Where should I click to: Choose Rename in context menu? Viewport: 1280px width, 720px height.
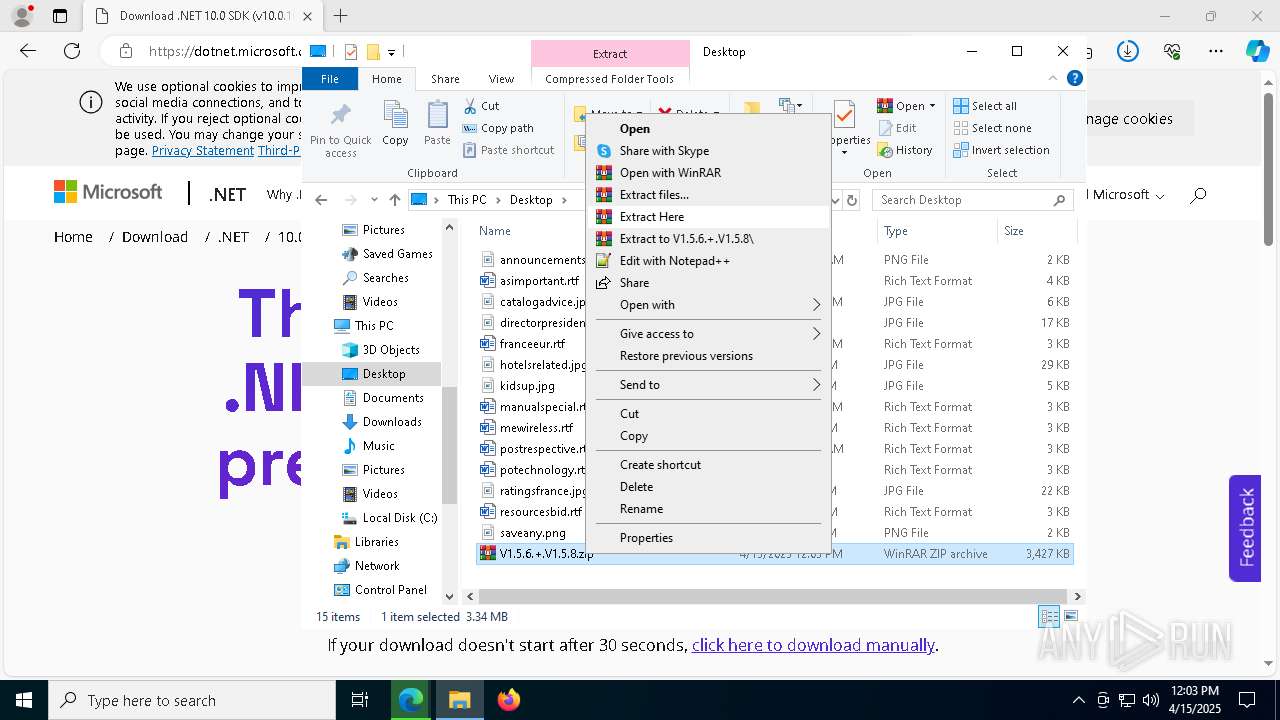click(708, 509)
